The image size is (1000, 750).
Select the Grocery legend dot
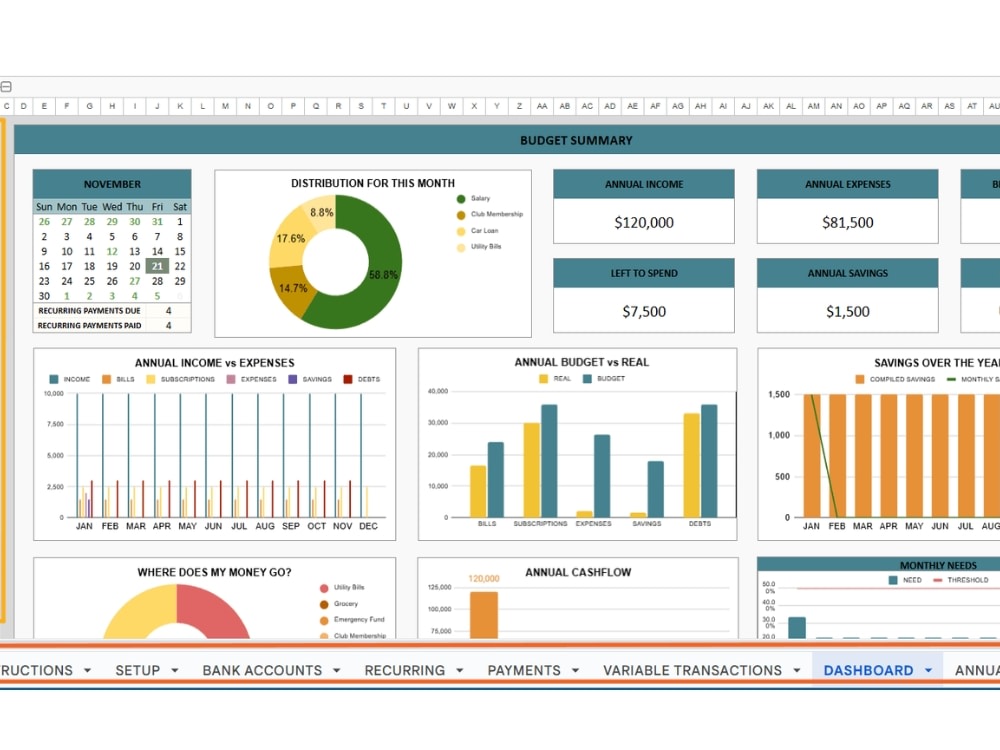(x=324, y=604)
